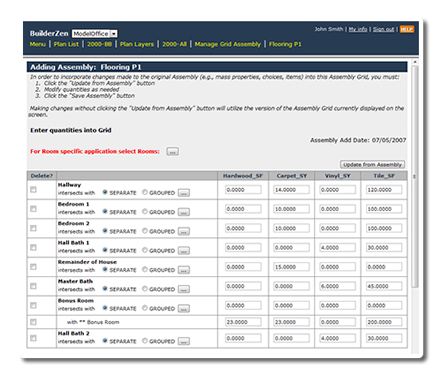441x375 pixels.
Task: Open Plan List navigation item
Action: tap(66, 44)
